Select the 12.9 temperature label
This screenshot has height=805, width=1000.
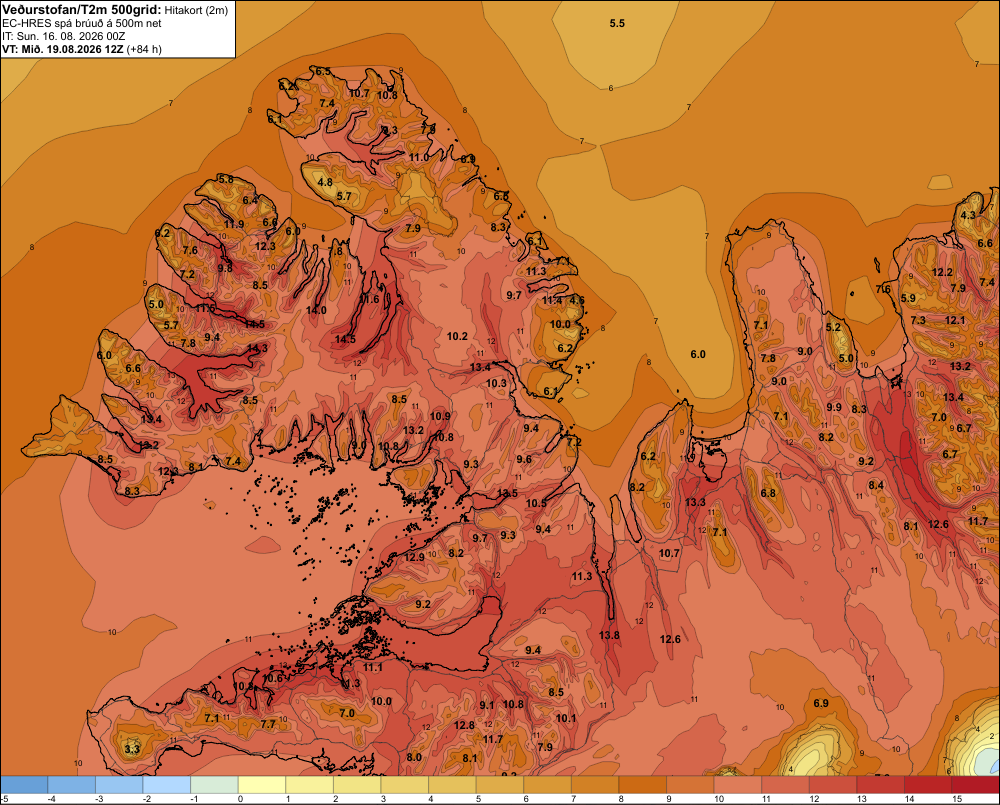pyautogui.click(x=415, y=558)
